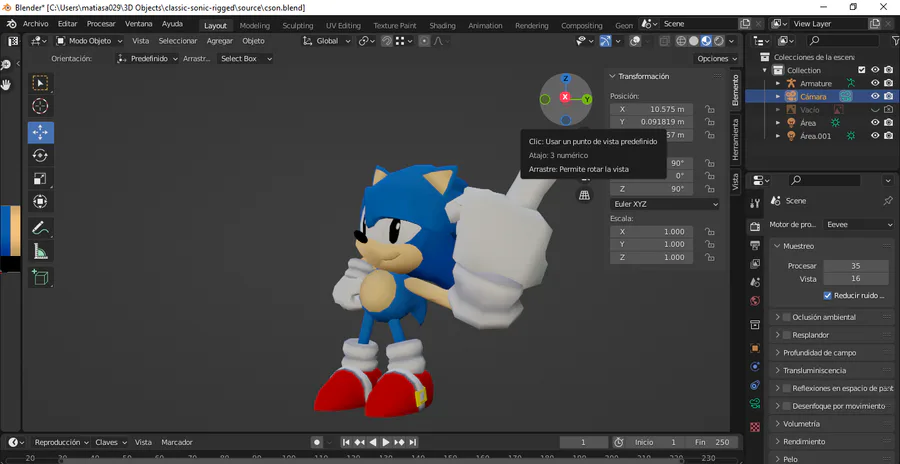Choose the Move tool

[40, 133]
